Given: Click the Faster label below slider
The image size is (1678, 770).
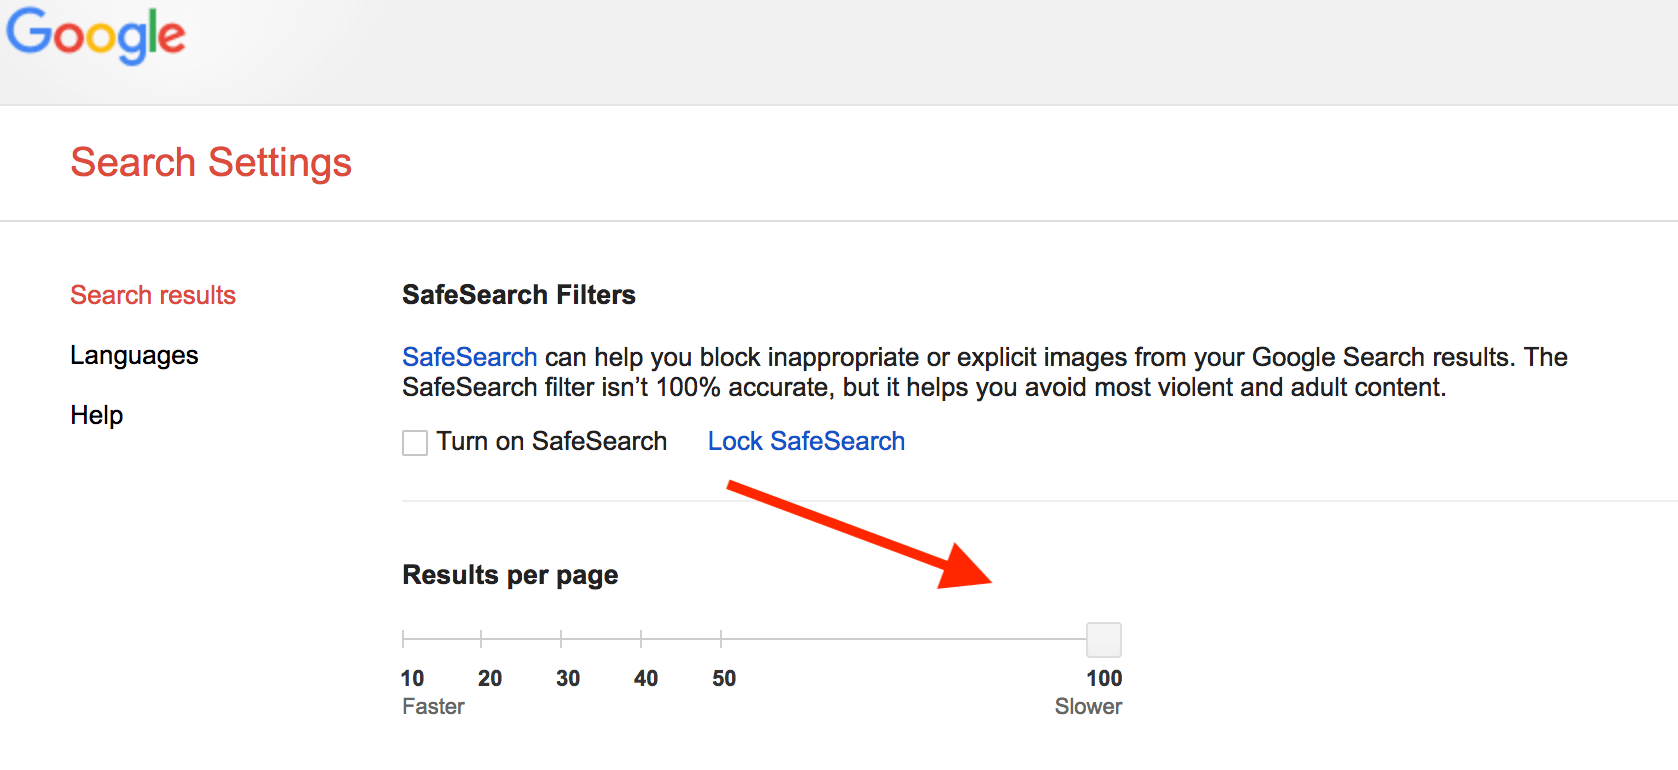Looking at the screenshot, I should (x=433, y=706).
